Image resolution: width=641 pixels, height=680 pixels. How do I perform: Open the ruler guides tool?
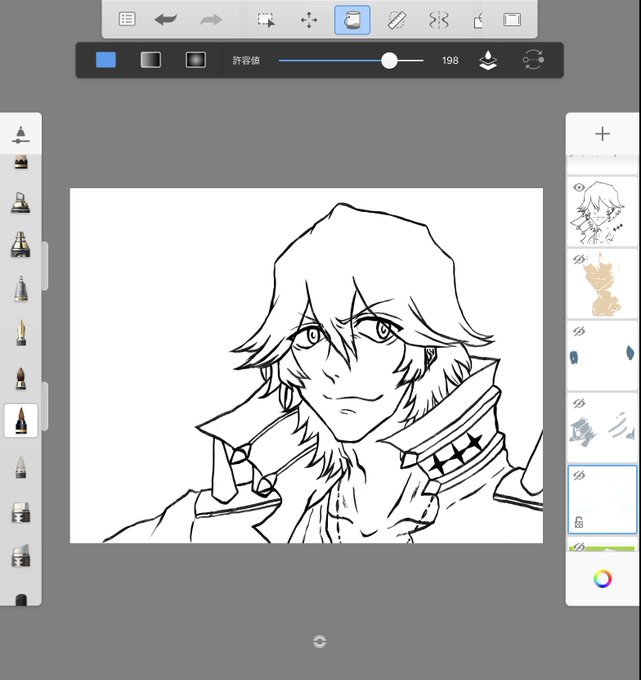point(396,20)
